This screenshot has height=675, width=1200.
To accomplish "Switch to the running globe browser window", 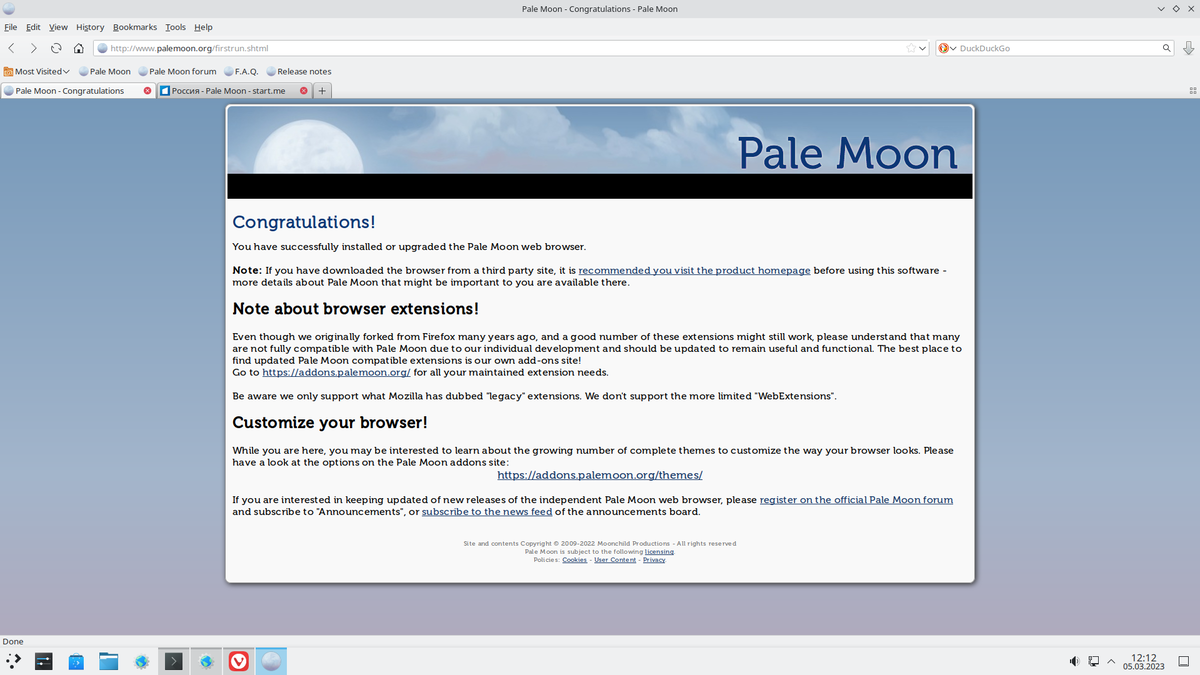I will tap(206, 661).
